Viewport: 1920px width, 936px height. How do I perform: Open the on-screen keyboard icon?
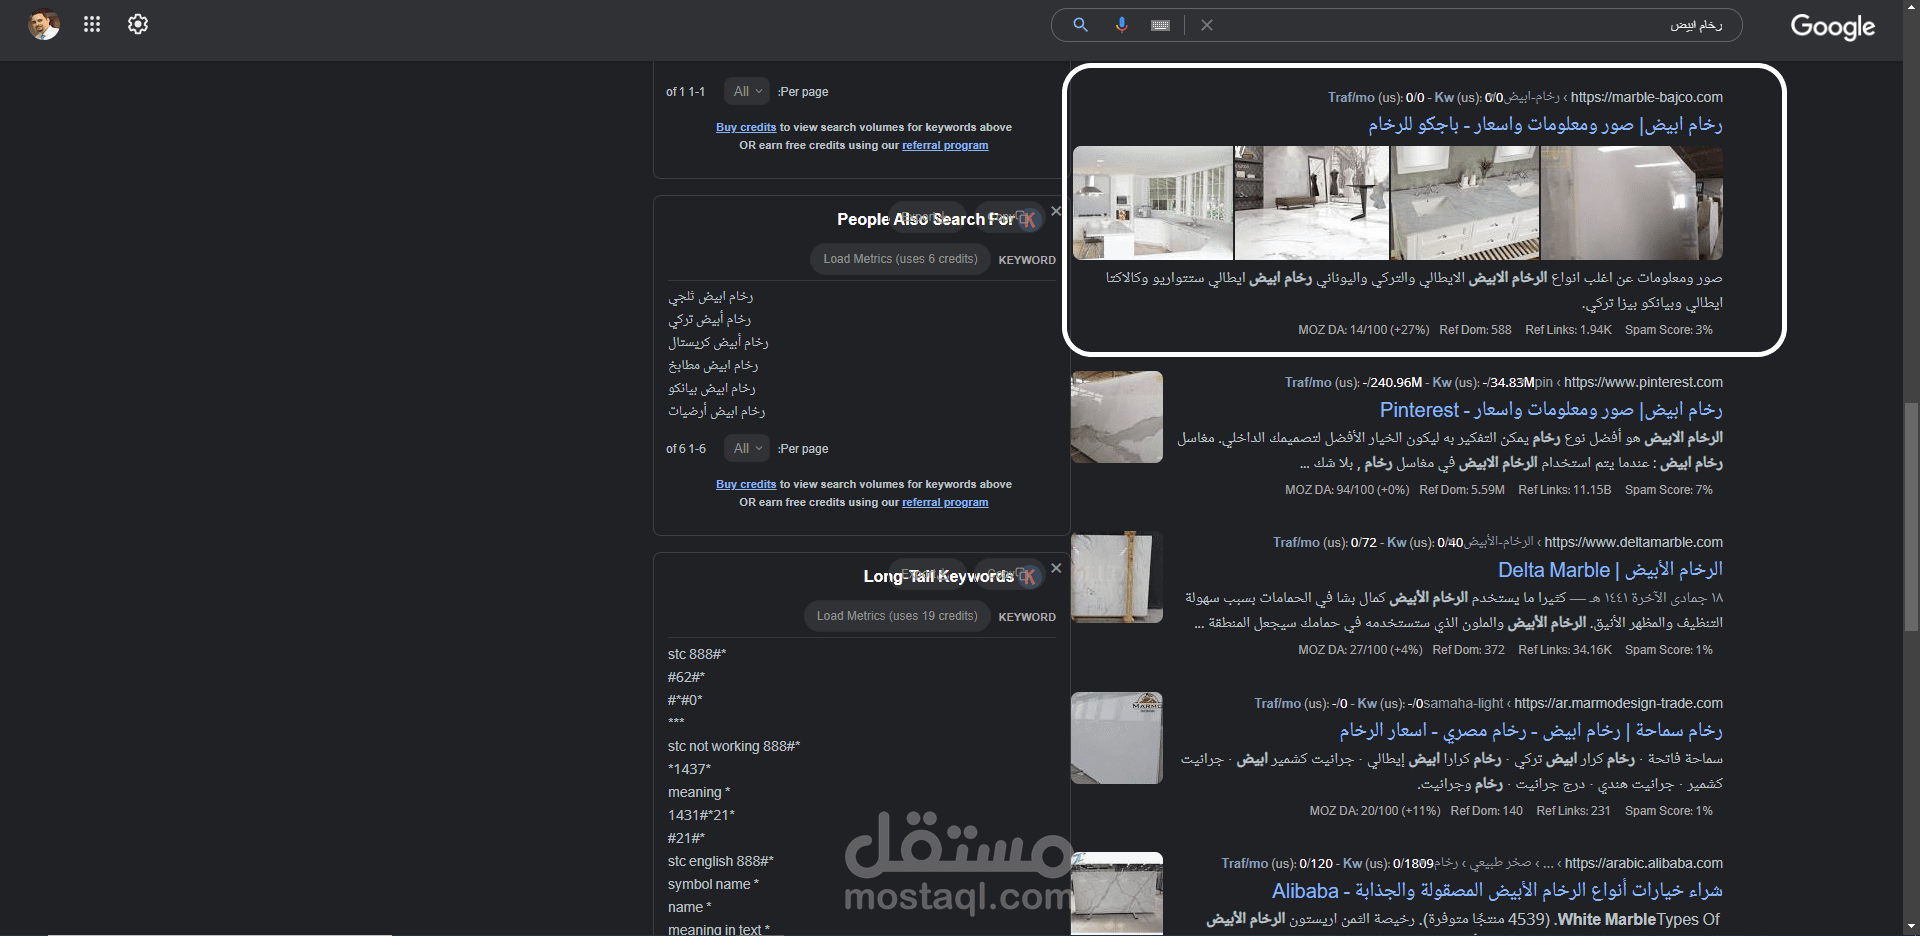pos(1160,25)
